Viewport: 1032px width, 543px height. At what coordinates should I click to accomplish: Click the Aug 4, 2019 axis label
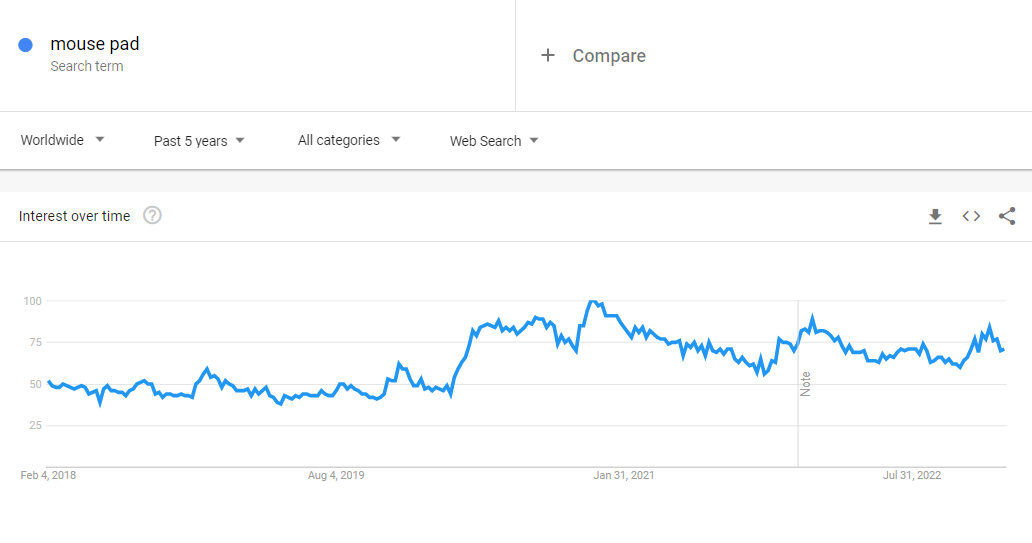pyautogui.click(x=336, y=475)
